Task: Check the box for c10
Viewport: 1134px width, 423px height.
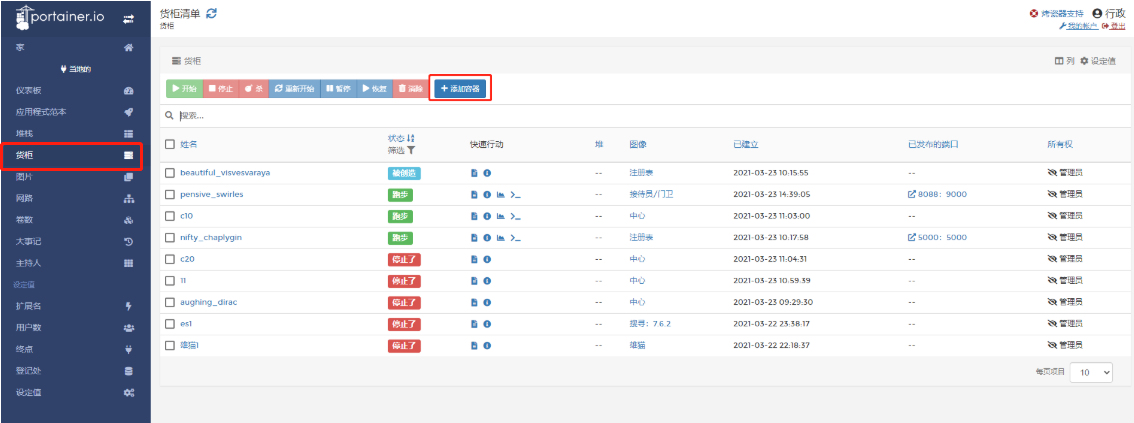Action: pyautogui.click(x=170, y=215)
